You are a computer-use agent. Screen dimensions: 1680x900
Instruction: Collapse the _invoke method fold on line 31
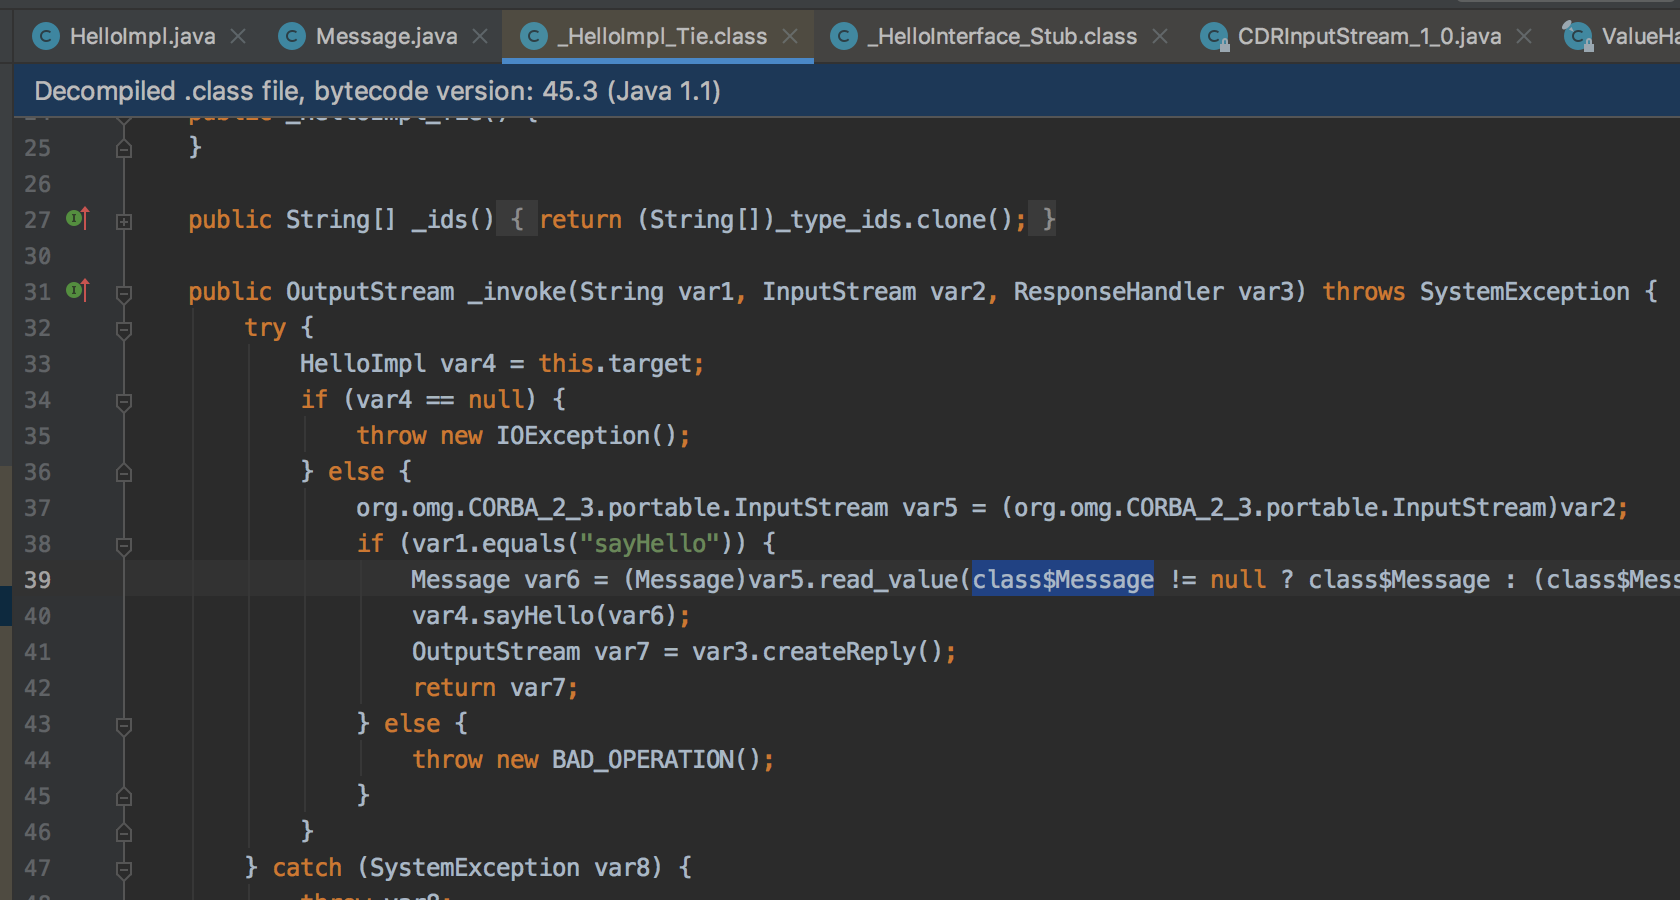pyautogui.click(x=124, y=294)
